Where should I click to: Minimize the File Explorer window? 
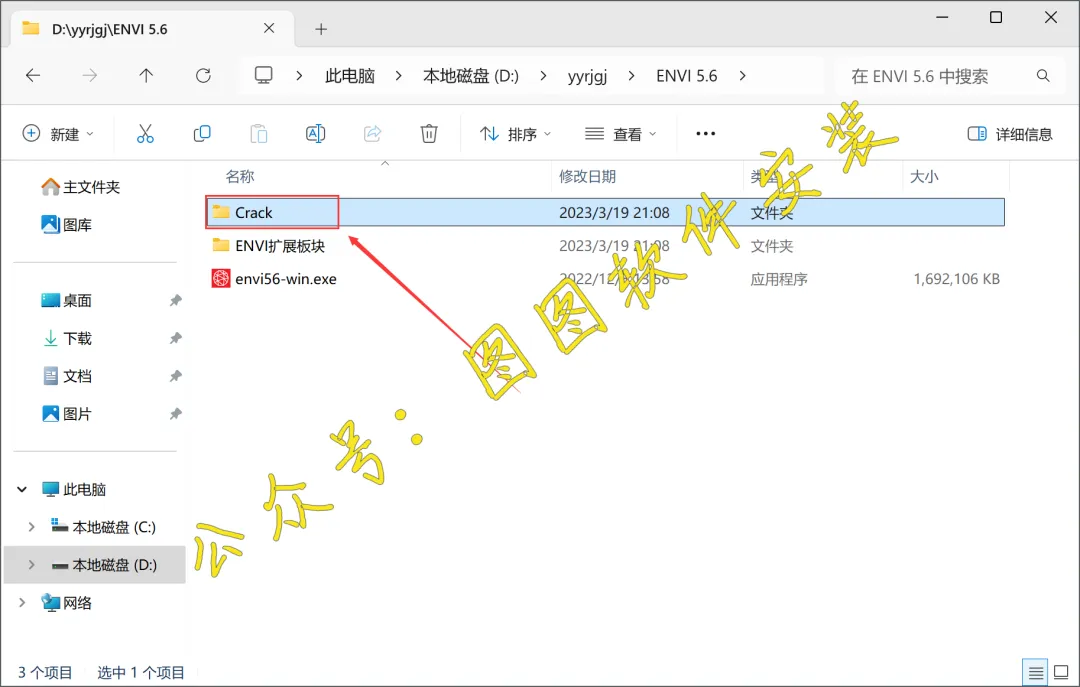point(942,17)
